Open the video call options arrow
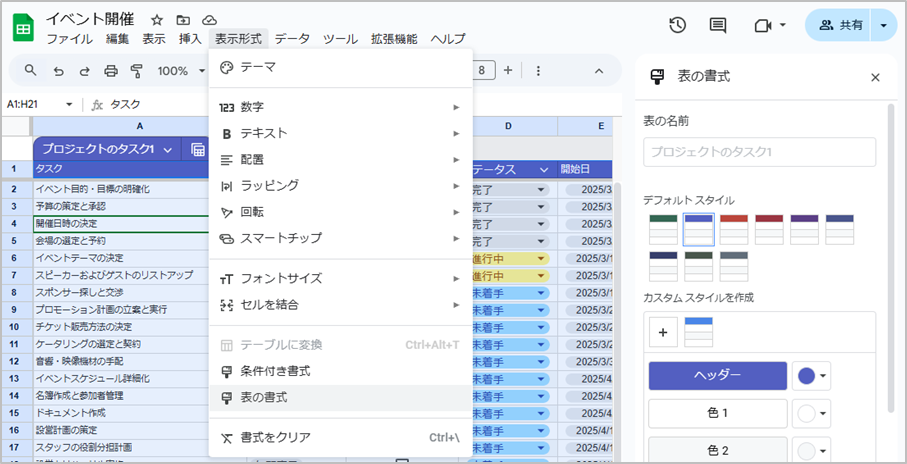 tap(783, 25)
